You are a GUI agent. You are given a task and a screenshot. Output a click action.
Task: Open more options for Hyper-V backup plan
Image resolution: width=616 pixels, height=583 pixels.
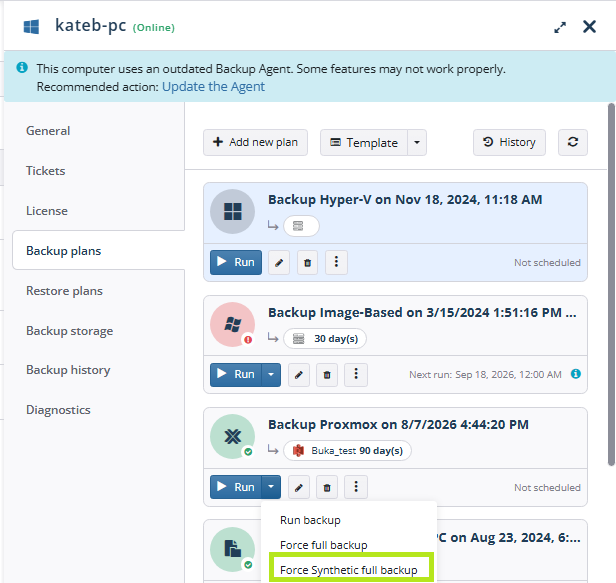(336, 262)
